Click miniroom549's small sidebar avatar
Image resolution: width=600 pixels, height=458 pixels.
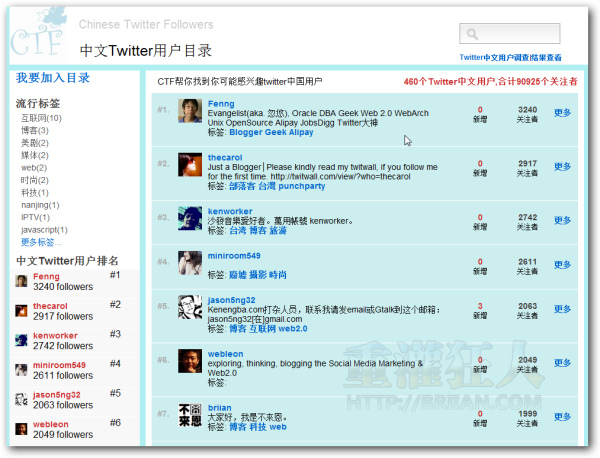click(21, 370)
